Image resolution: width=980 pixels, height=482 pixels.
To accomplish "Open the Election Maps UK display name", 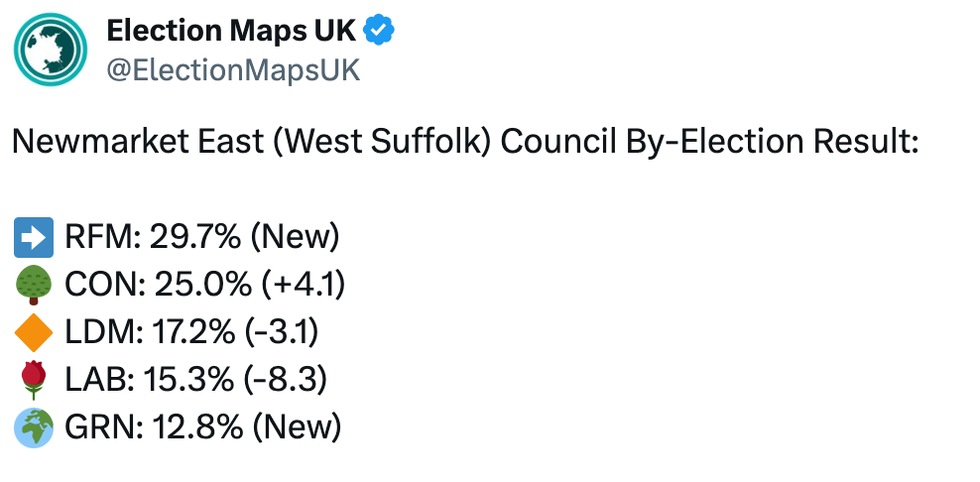I will (x=231, y=30).
